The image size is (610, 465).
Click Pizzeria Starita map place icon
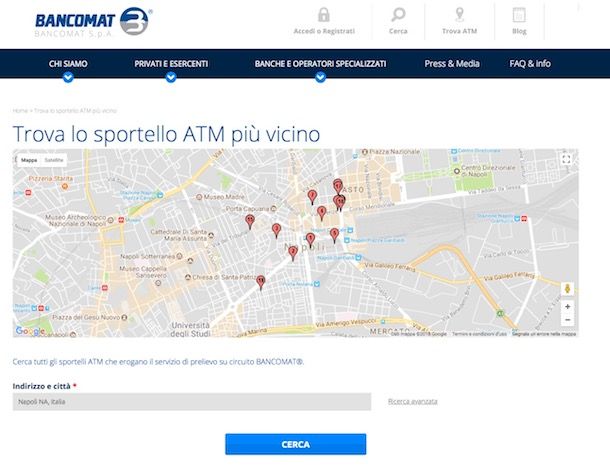[65, 186]
